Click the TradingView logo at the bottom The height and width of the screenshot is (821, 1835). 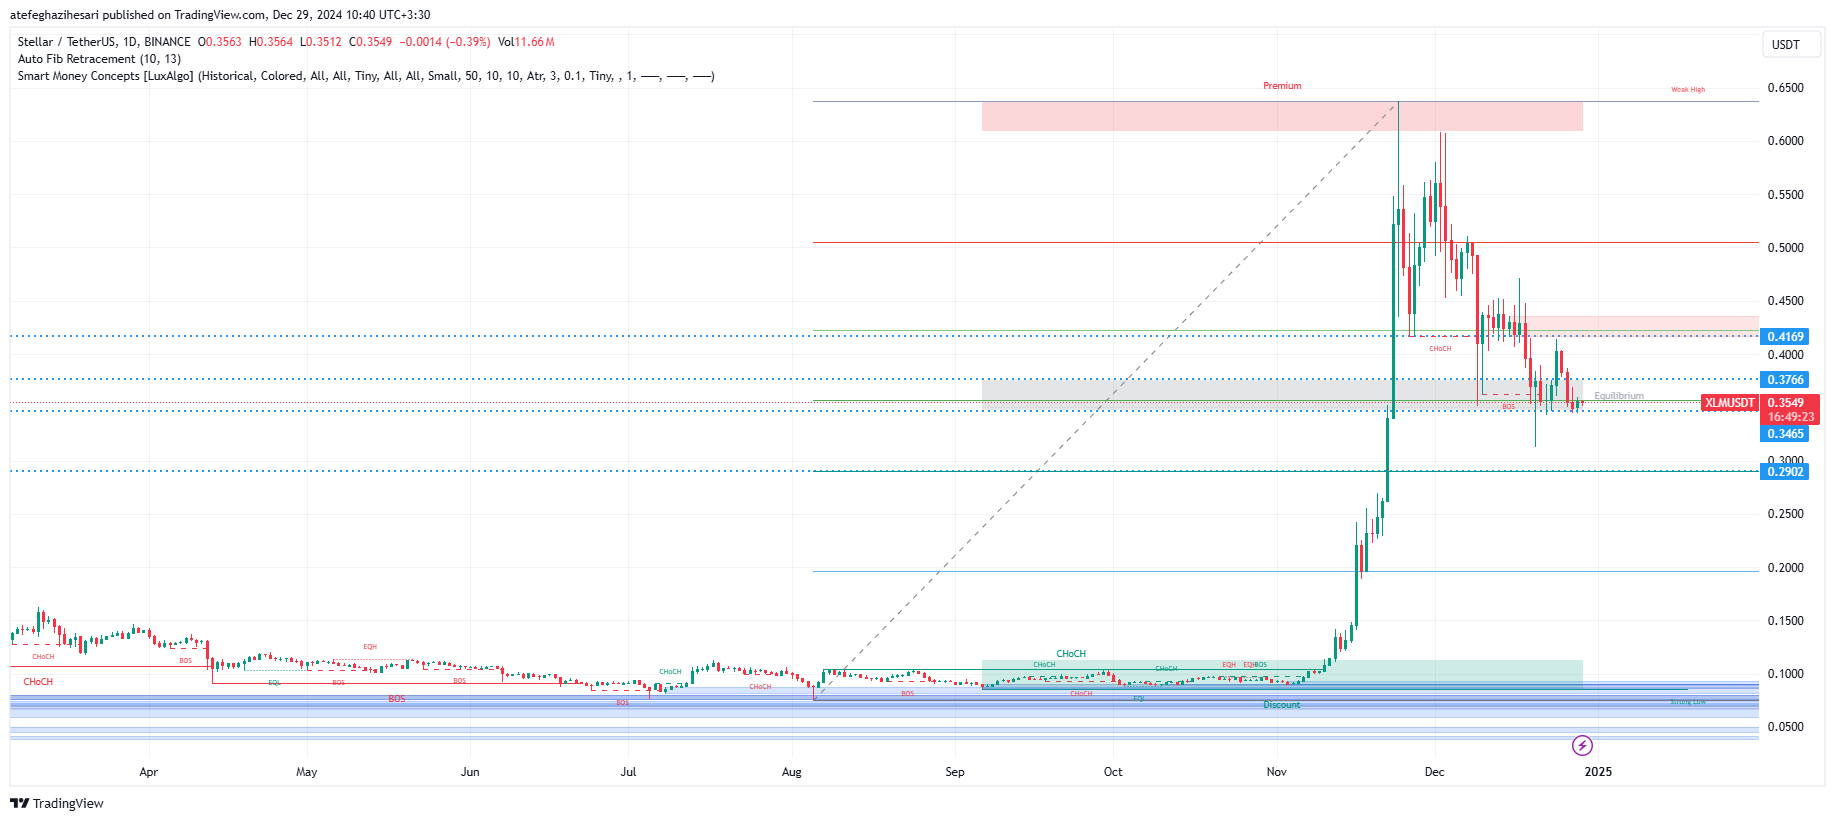click(x=57, y=803)
